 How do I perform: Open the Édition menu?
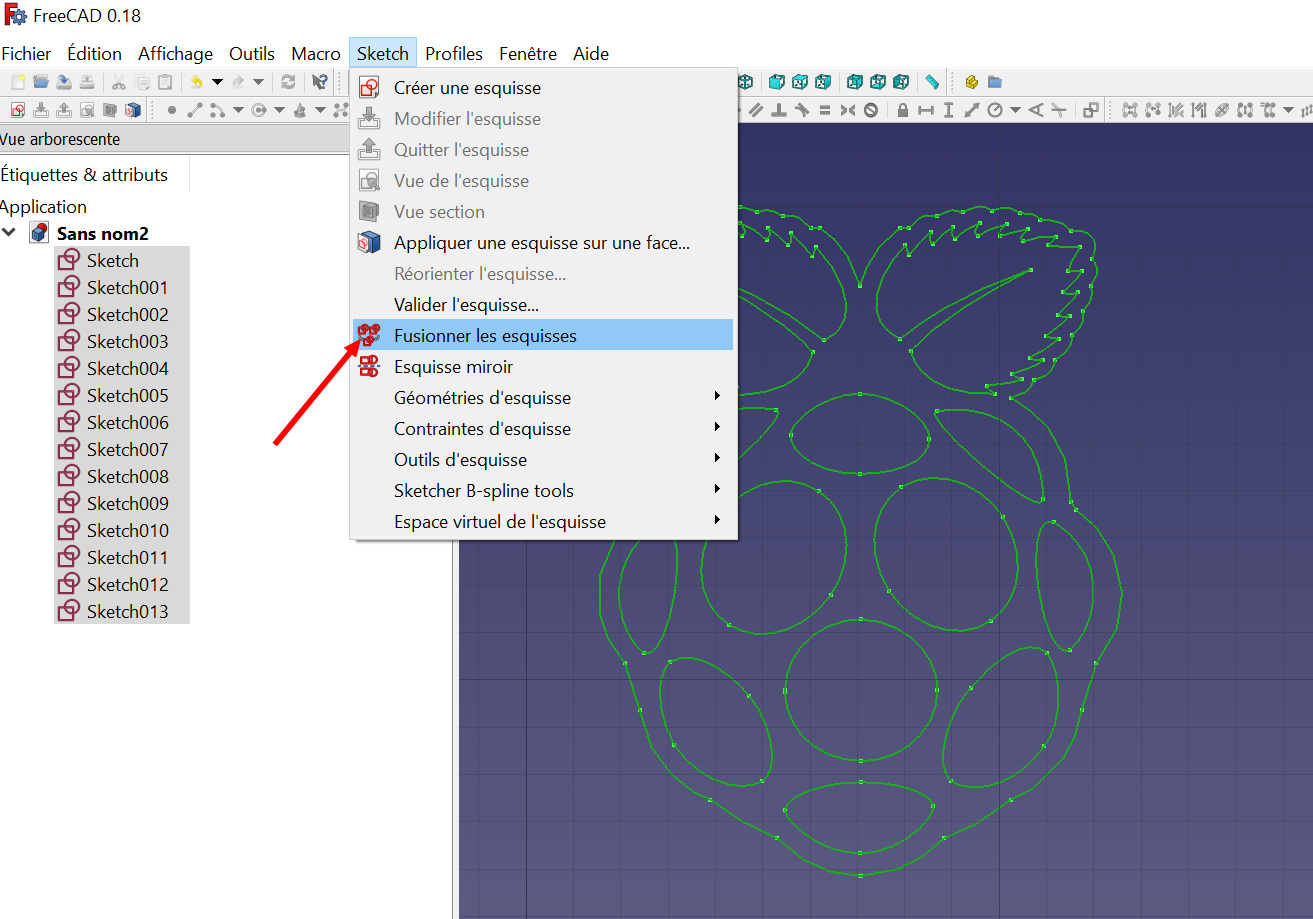94,54
